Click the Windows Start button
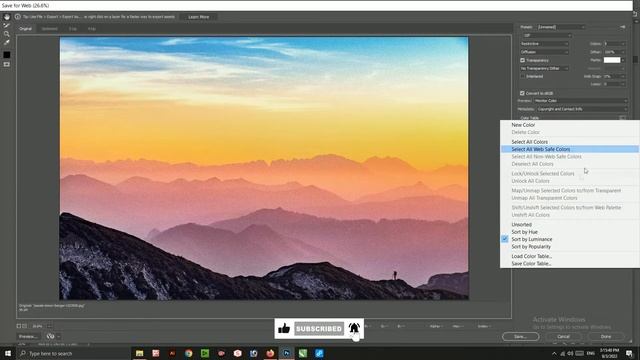Image resolution: width=640 pixels, height=360 pixels. click(x=8, y=353)
